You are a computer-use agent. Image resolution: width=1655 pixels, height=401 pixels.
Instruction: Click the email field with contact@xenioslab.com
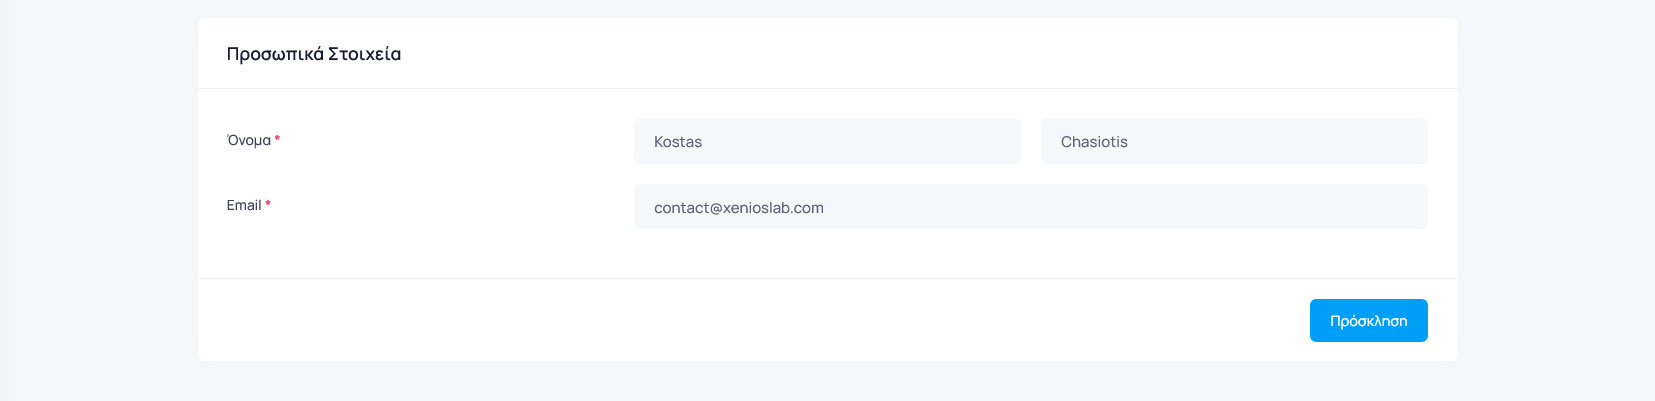(x=1030, y=207)
